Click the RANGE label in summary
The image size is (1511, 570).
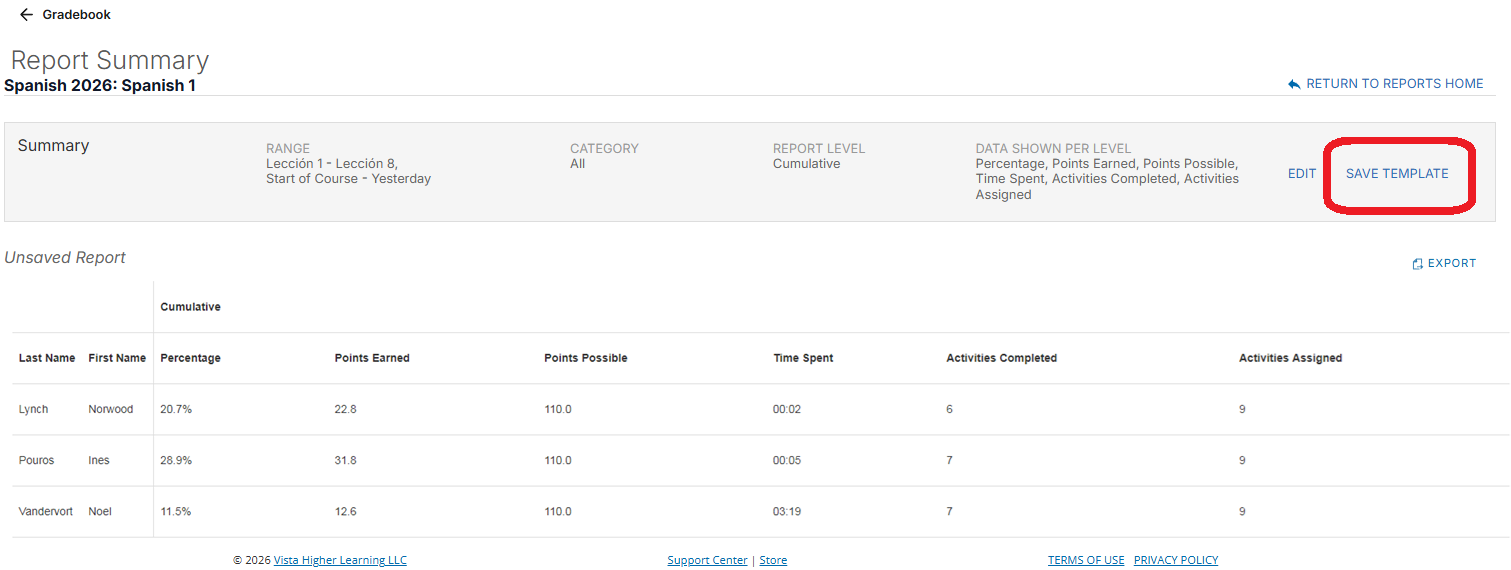tap(288, 149)
